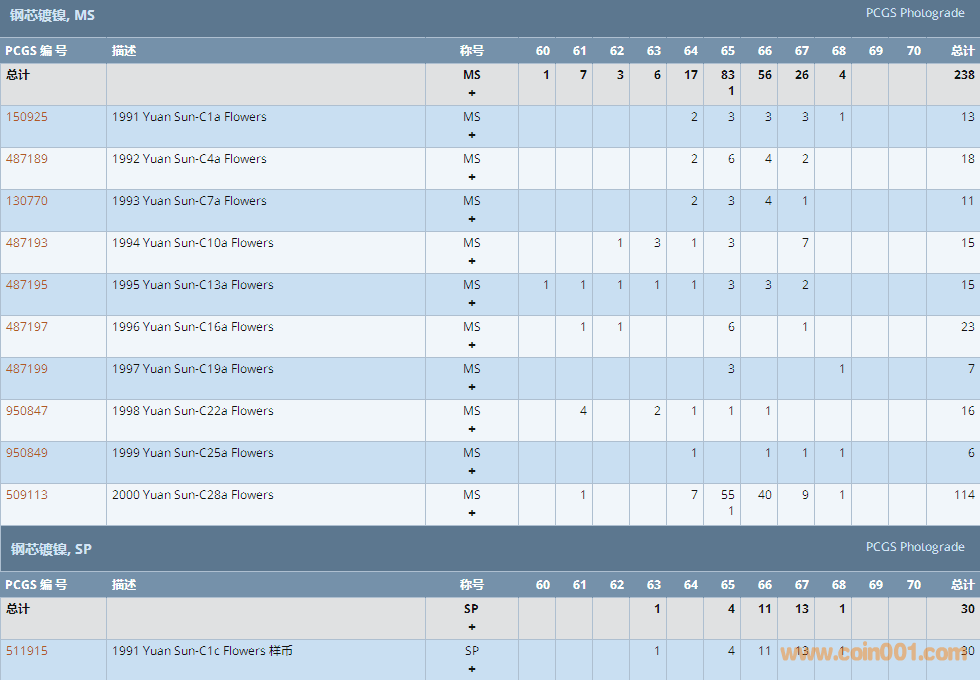Click grade 60 count for 1995 Yuan Sun-C13a
980x680 pixels.
click(546, 285)
